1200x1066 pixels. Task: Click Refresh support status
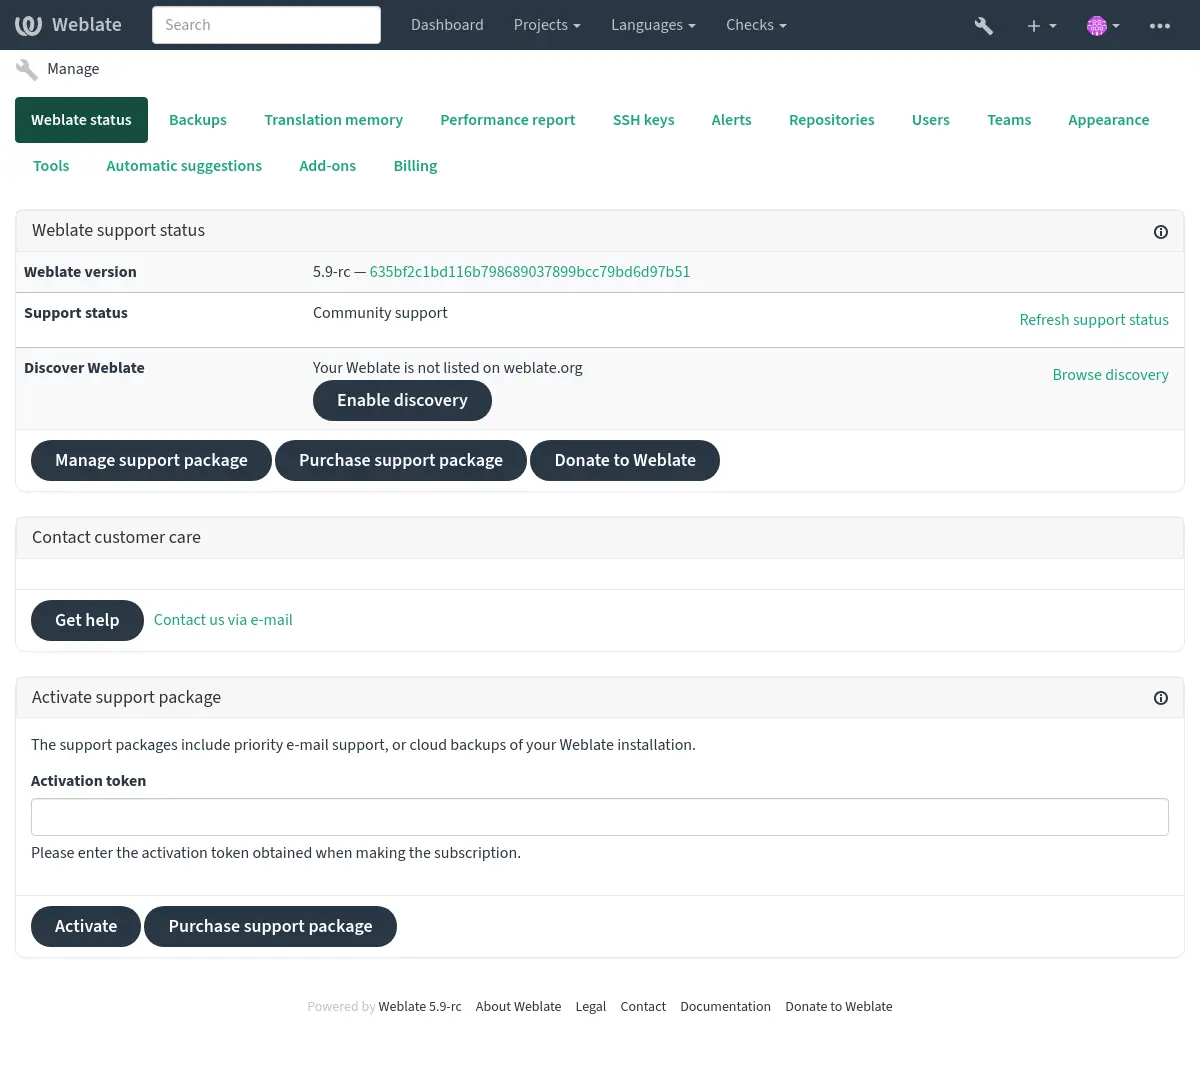[1094, 320]
